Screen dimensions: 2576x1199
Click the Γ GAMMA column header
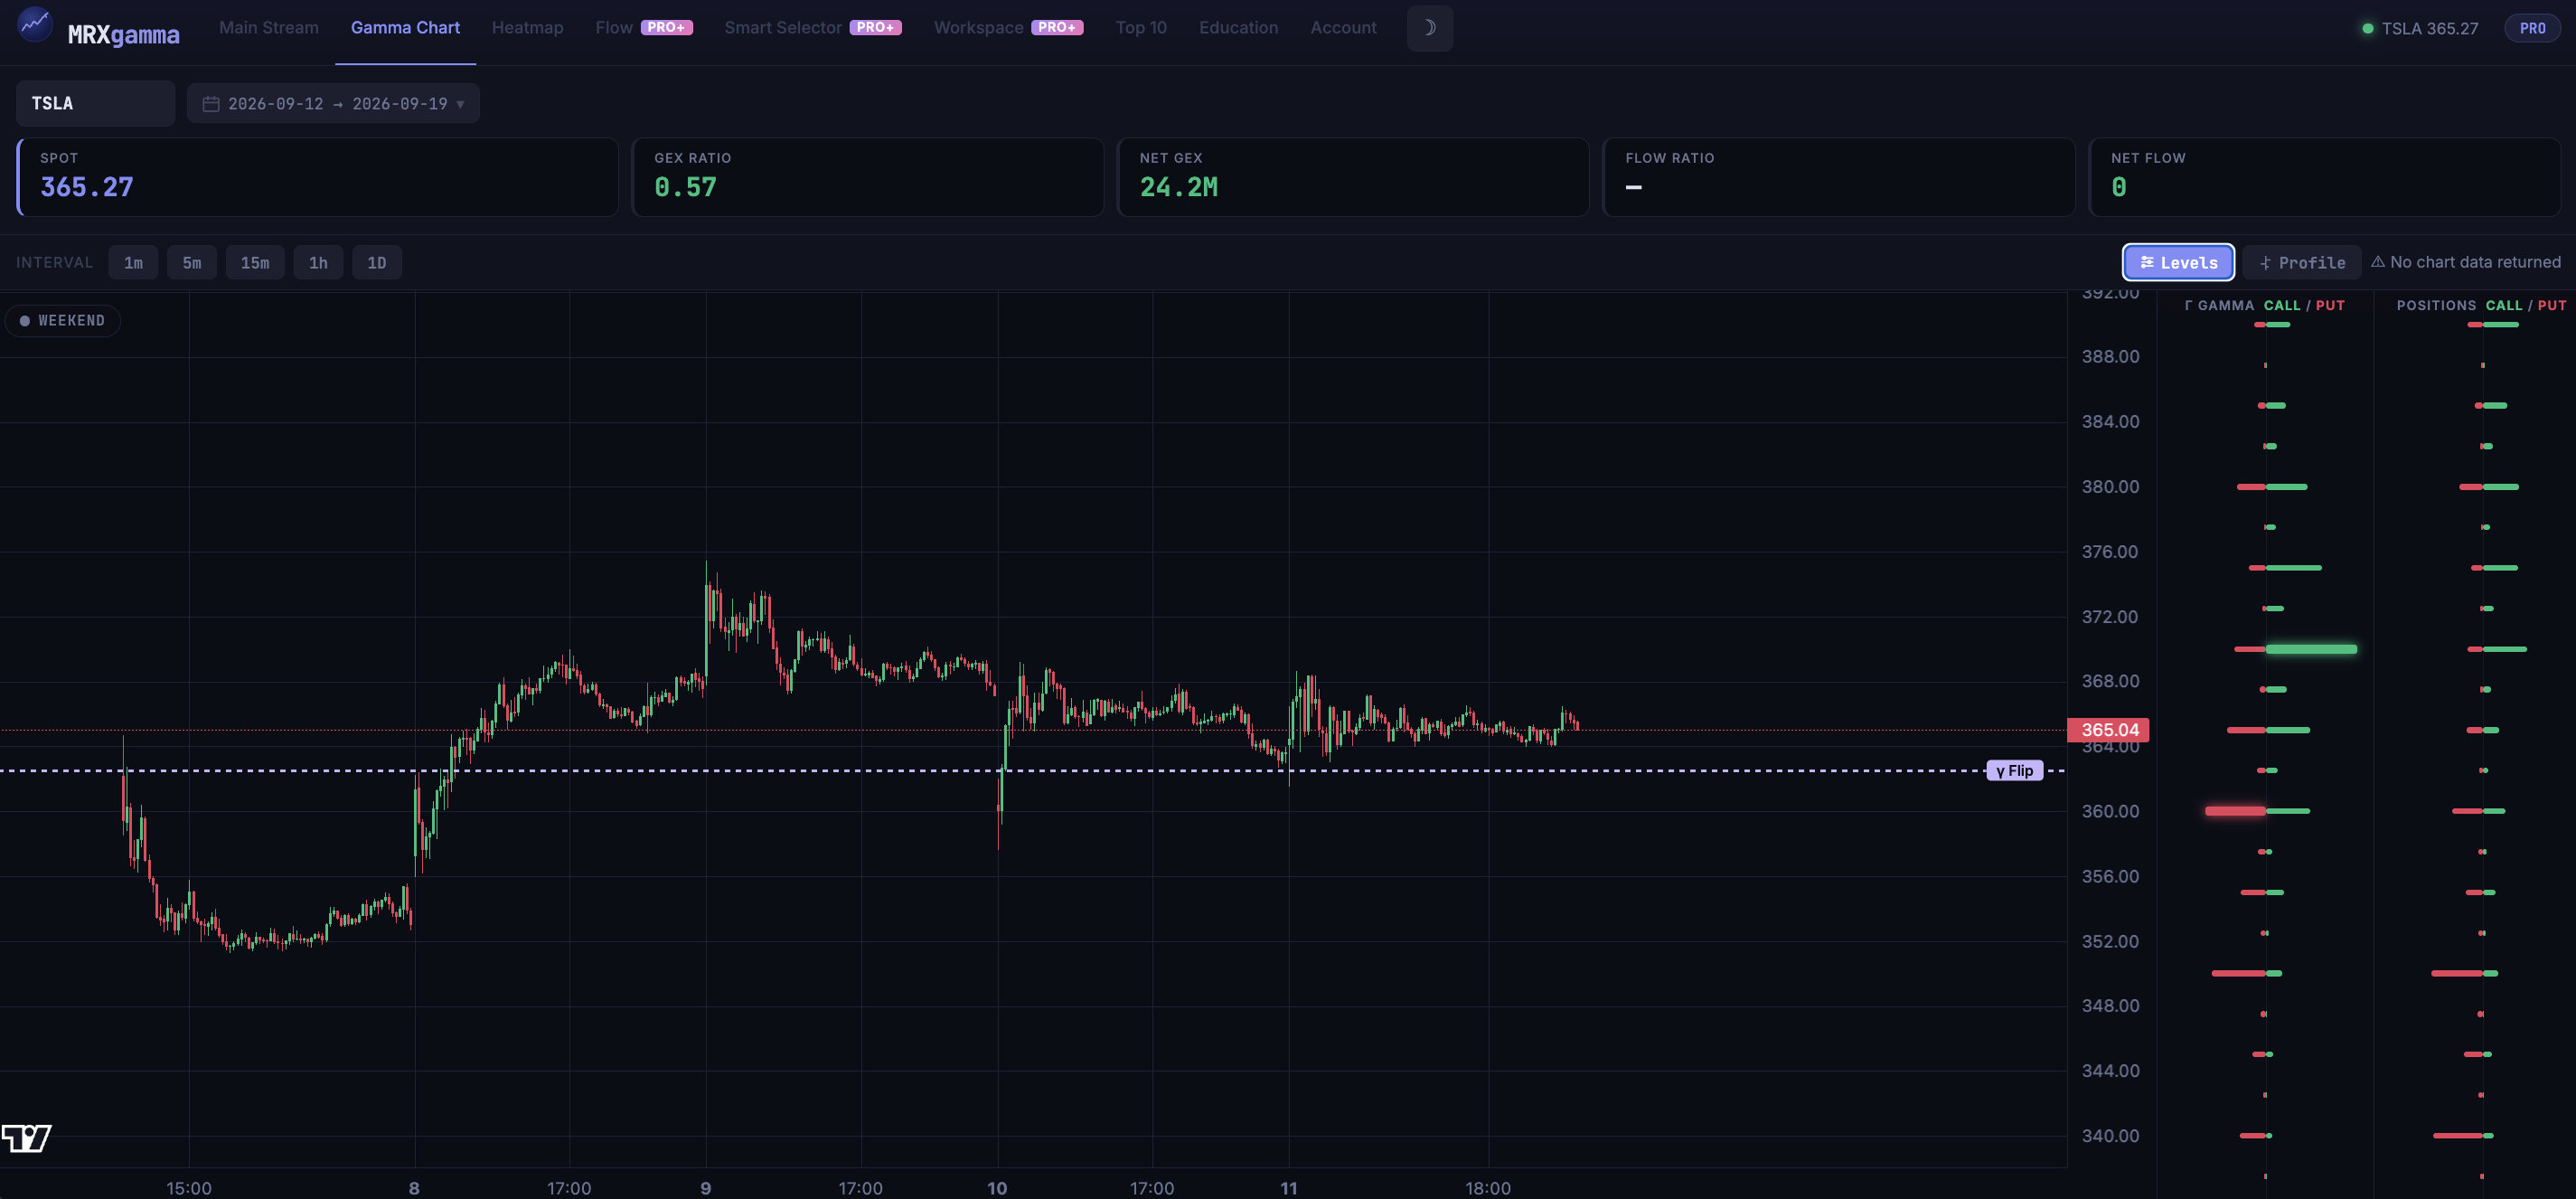coord(2219,305)
